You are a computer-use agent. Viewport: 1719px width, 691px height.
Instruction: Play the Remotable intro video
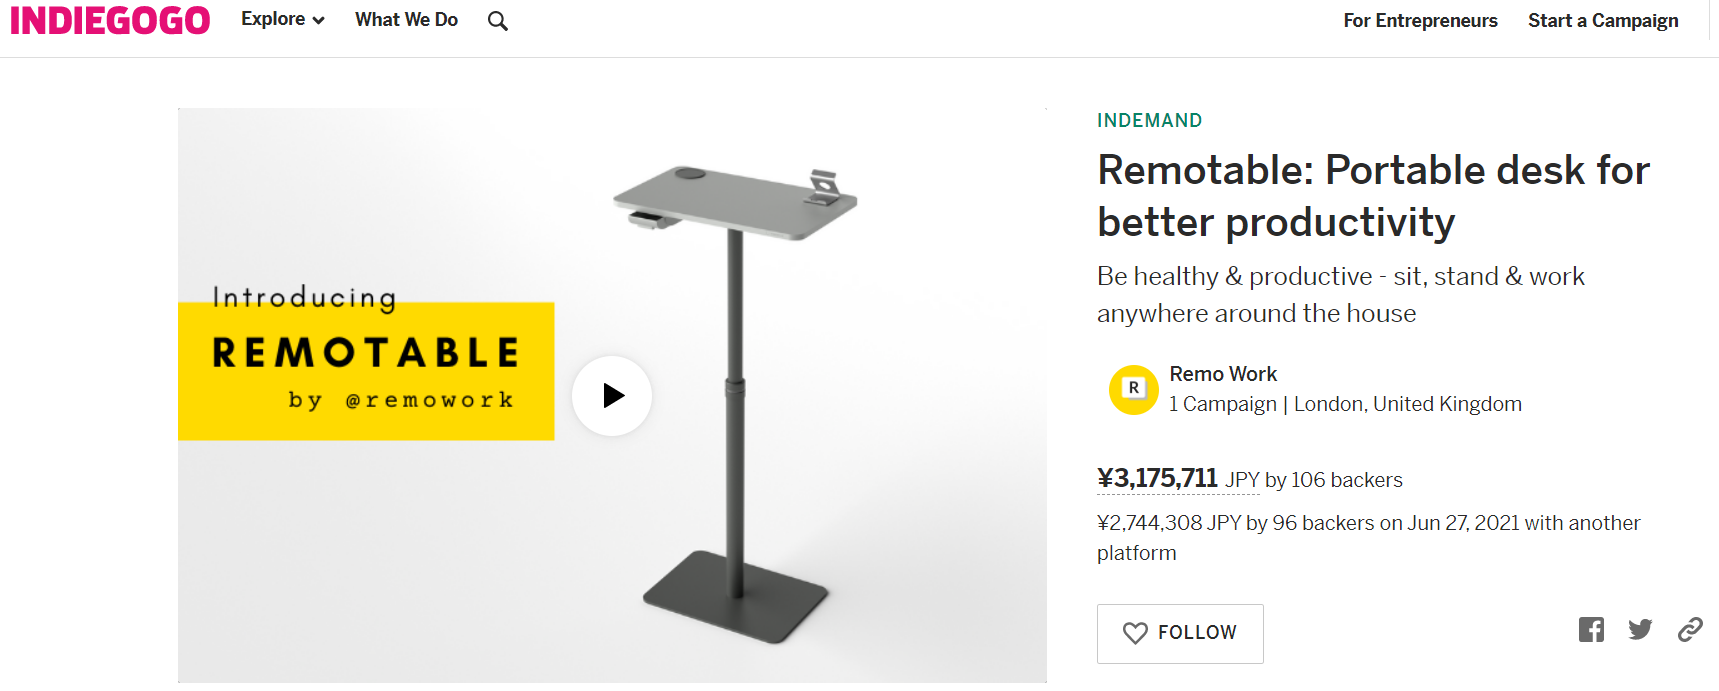click(612, 396)
